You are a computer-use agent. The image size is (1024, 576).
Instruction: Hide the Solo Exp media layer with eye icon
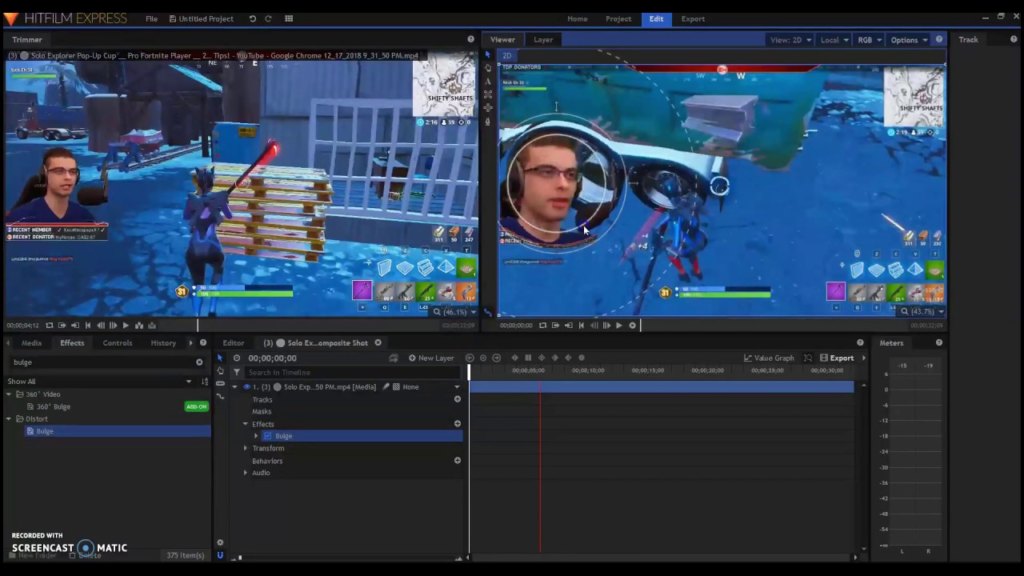coord(247,387)
